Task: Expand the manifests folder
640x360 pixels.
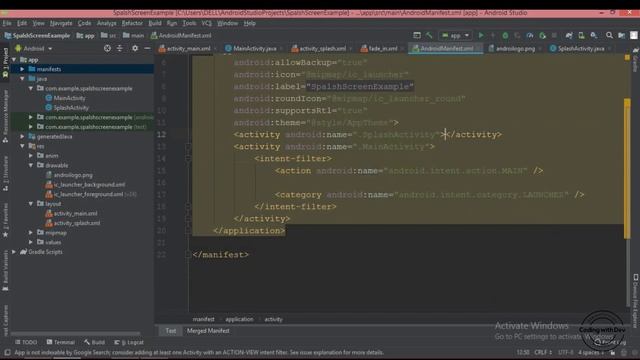Action: pyautogui.click(x=22, y=69)
